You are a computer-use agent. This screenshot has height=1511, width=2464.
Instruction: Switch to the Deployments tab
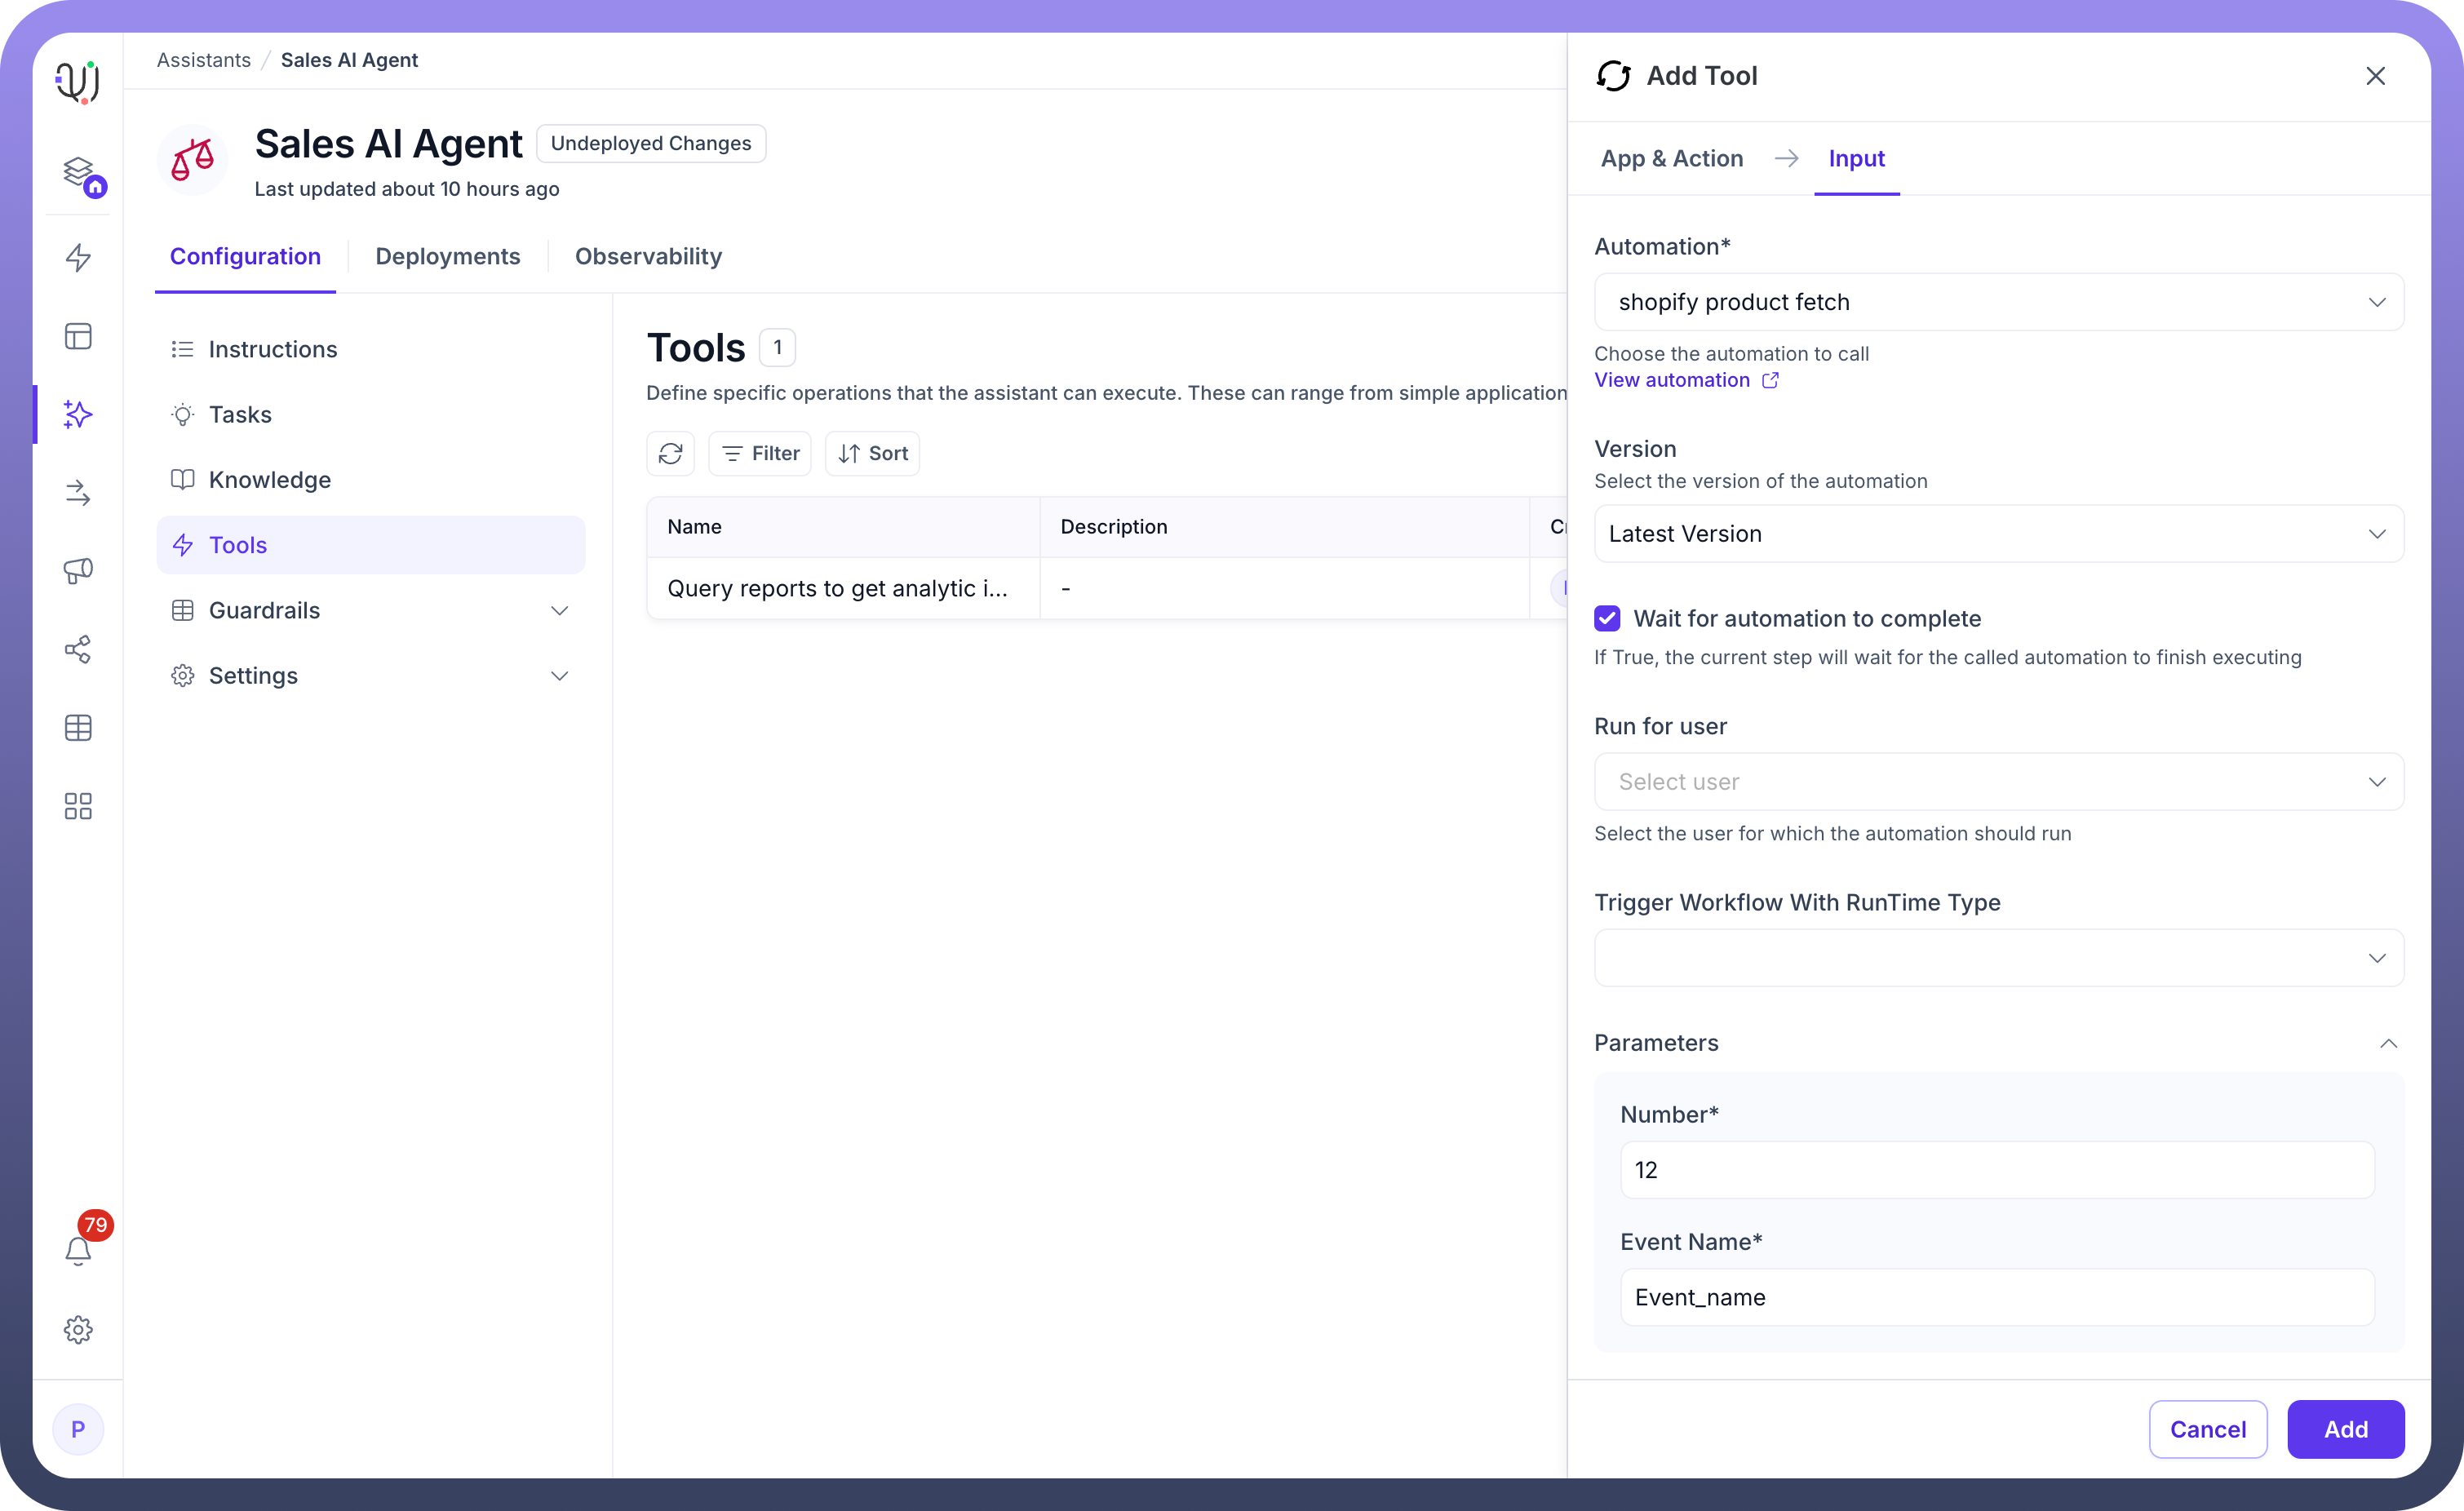coord(447,256)
